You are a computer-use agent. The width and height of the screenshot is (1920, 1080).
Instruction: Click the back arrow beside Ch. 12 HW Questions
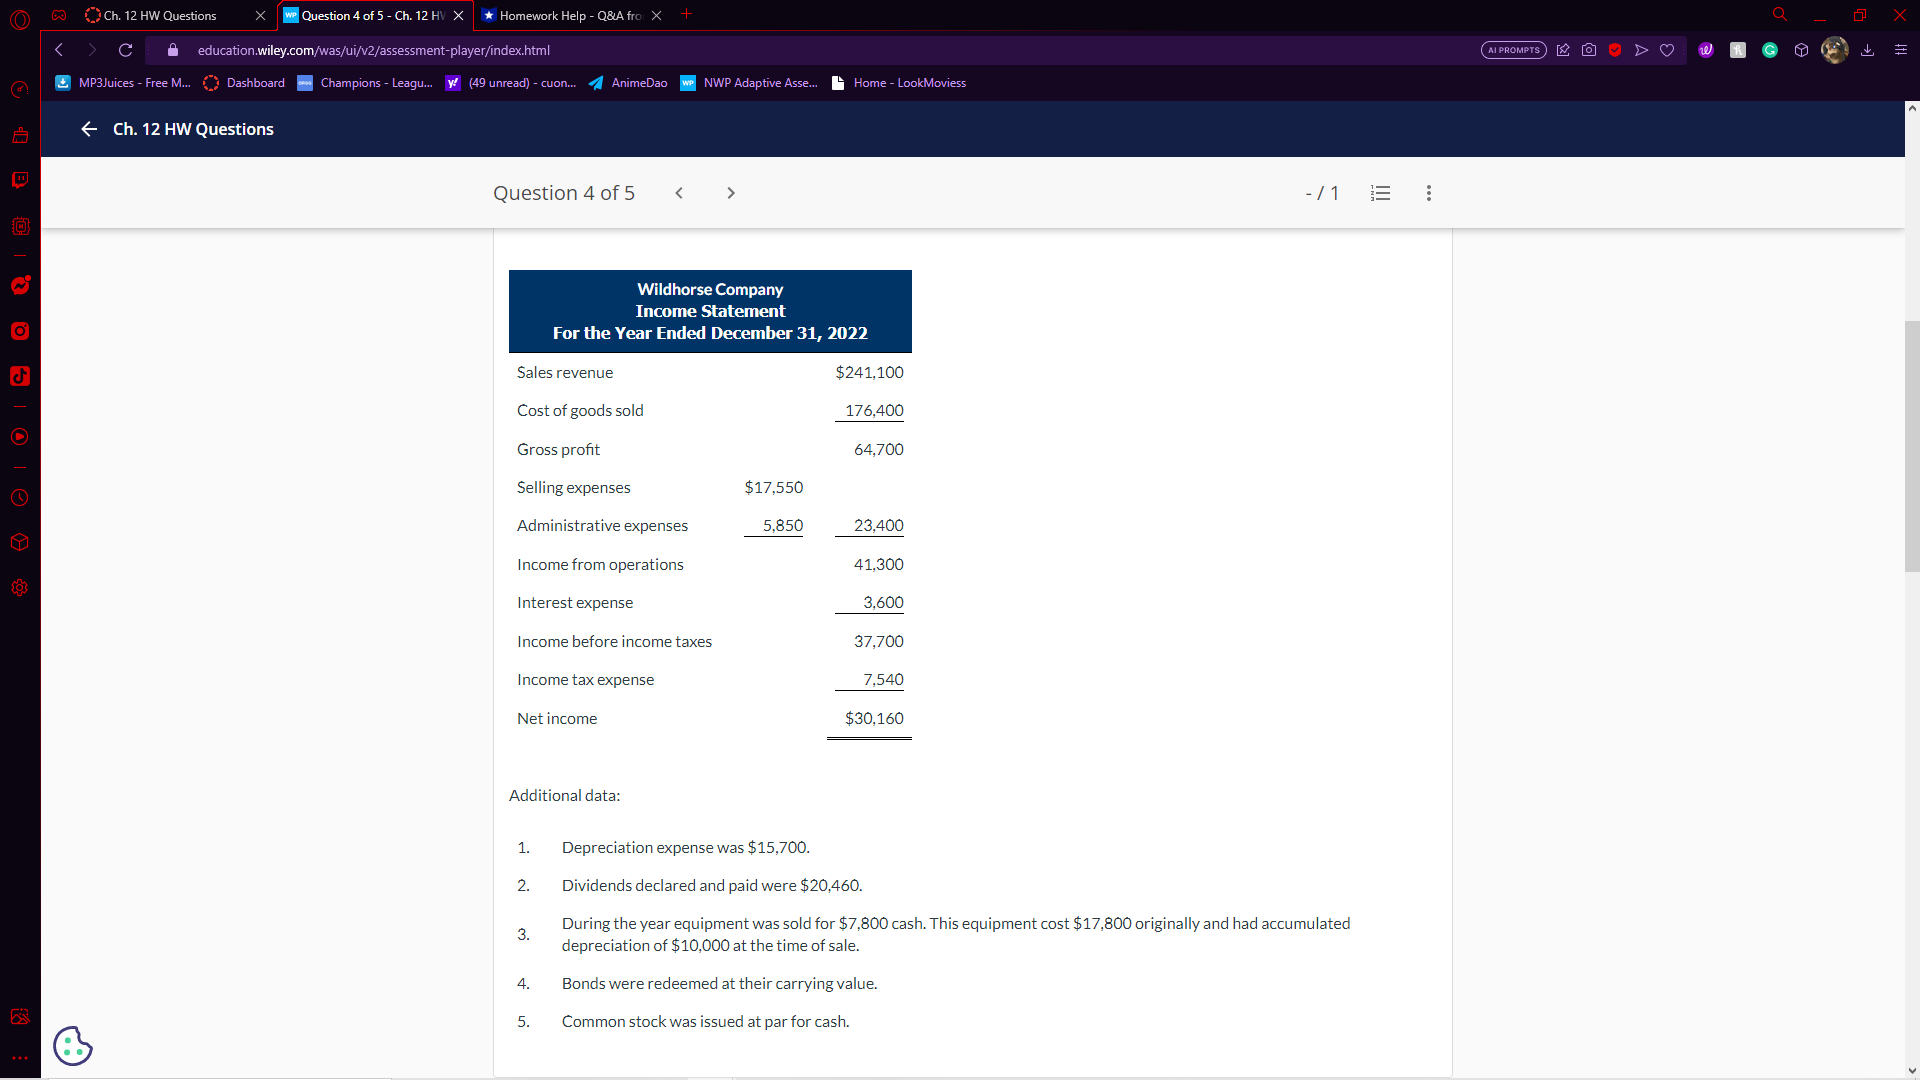[x=89, y=129]
